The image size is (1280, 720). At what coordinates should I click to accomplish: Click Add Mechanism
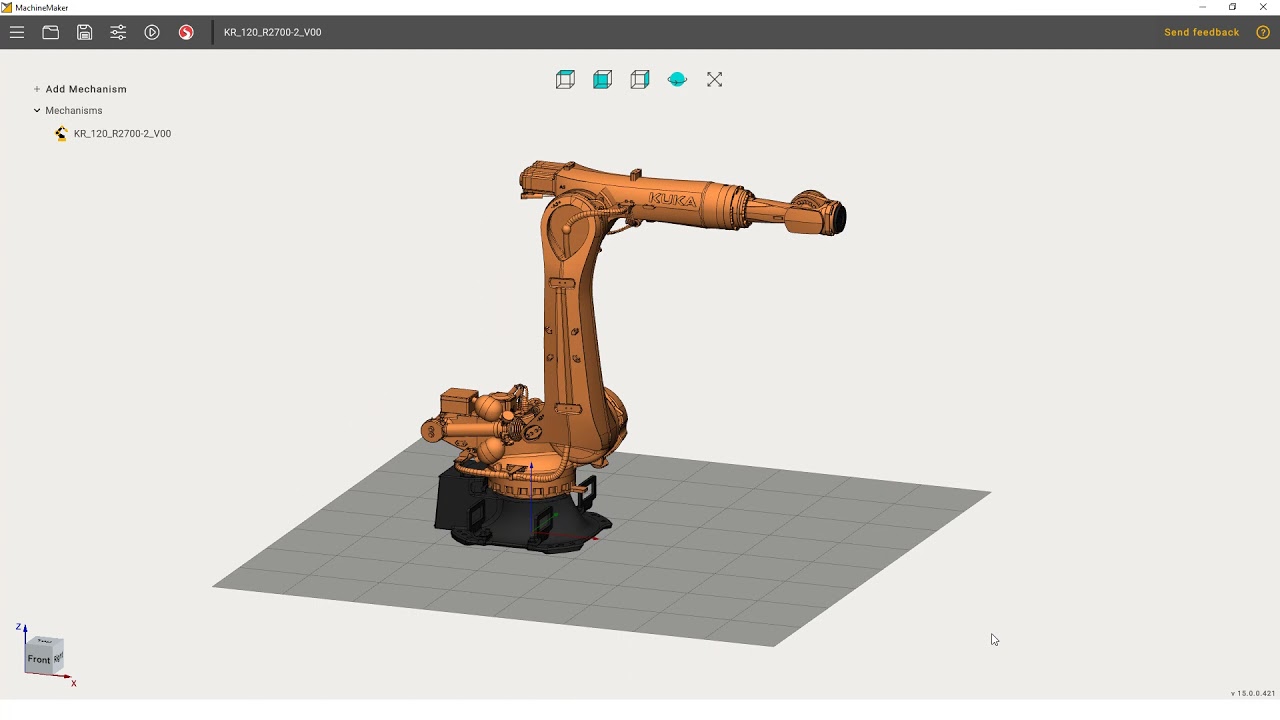point(80,89)
